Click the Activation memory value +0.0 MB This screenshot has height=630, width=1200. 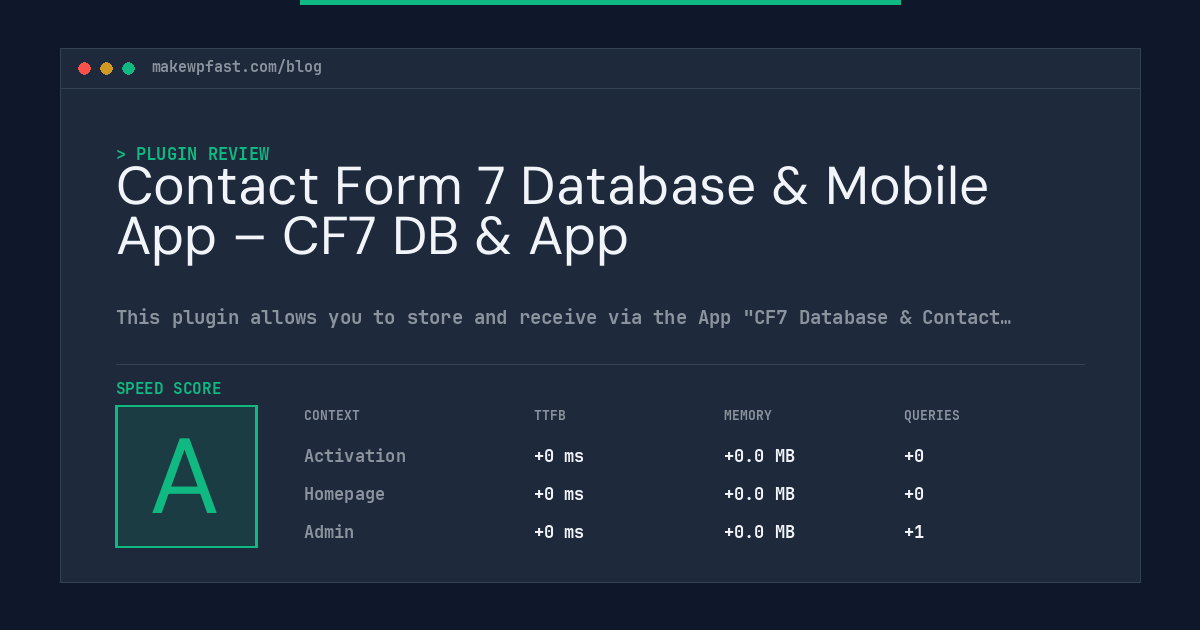759,456
